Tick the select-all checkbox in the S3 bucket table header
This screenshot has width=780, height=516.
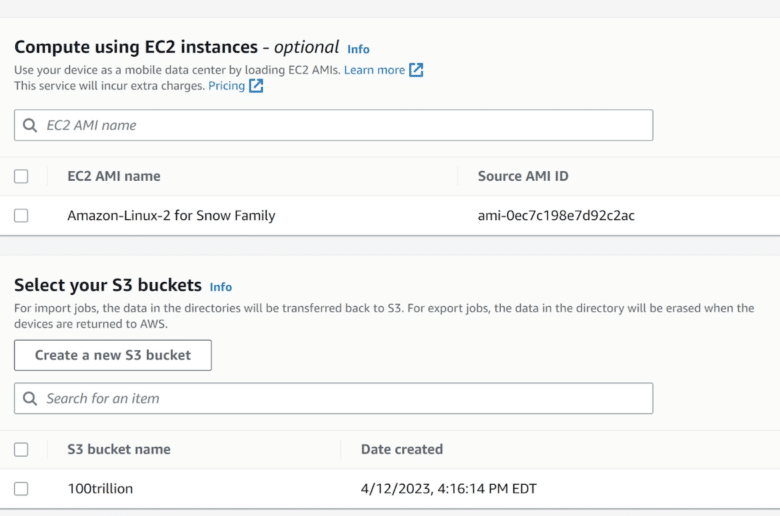pos(21,449)
